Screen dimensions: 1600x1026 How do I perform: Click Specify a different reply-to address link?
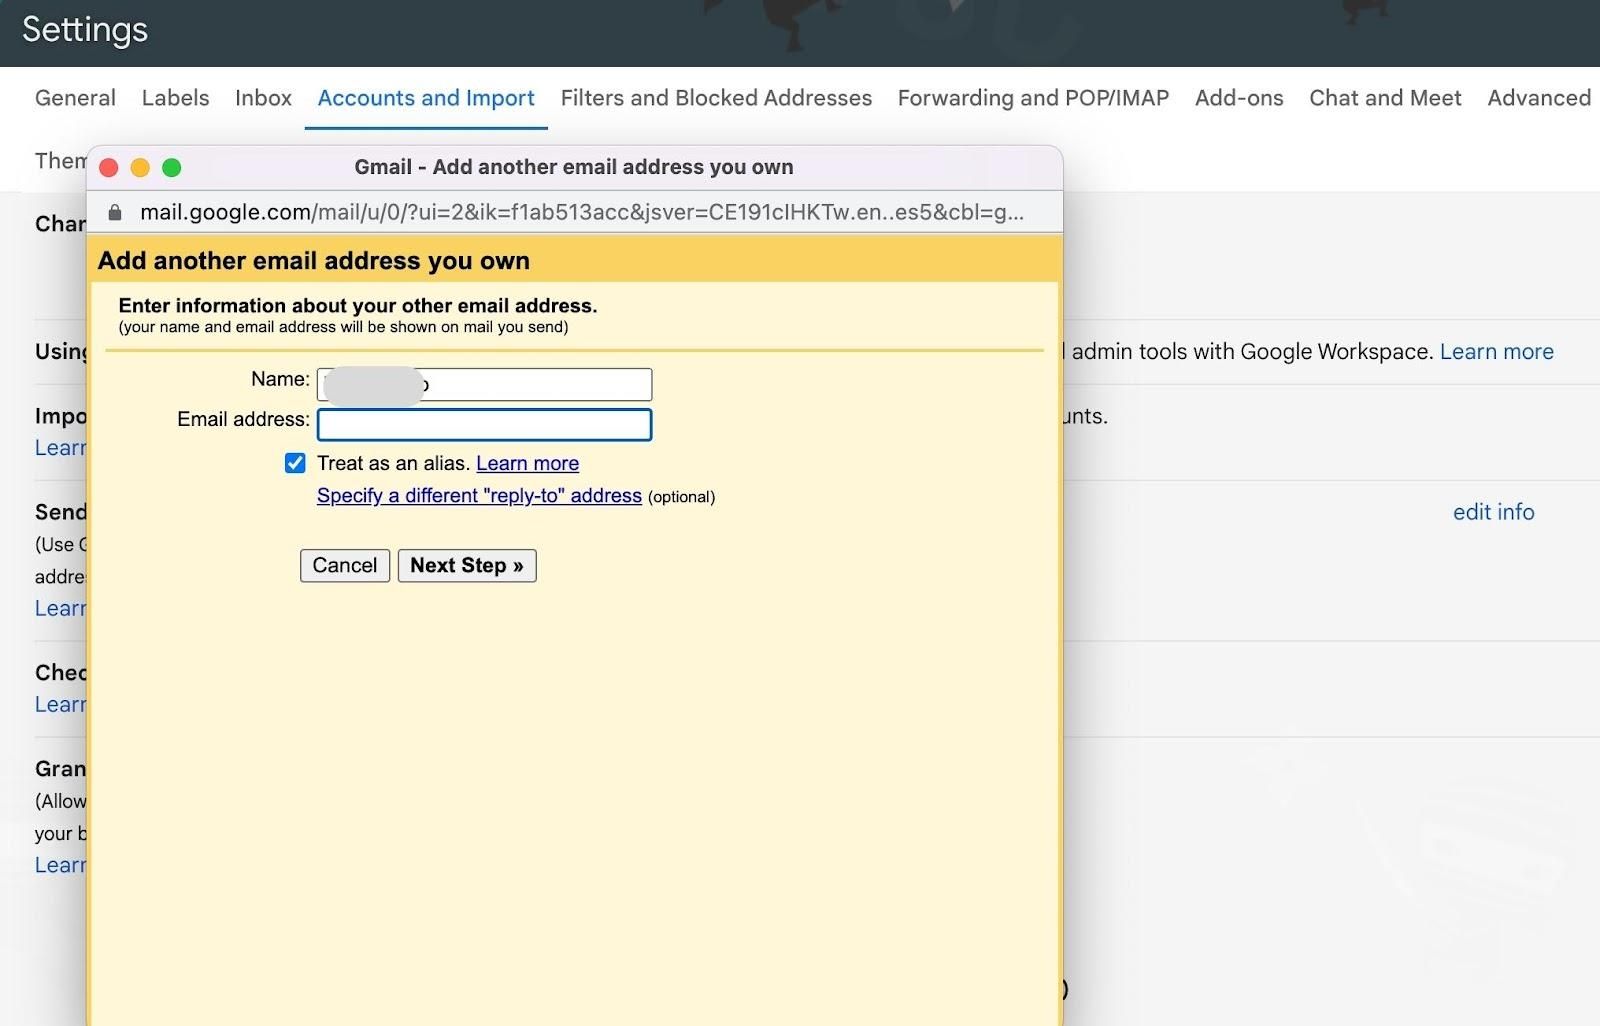[479, 496]
